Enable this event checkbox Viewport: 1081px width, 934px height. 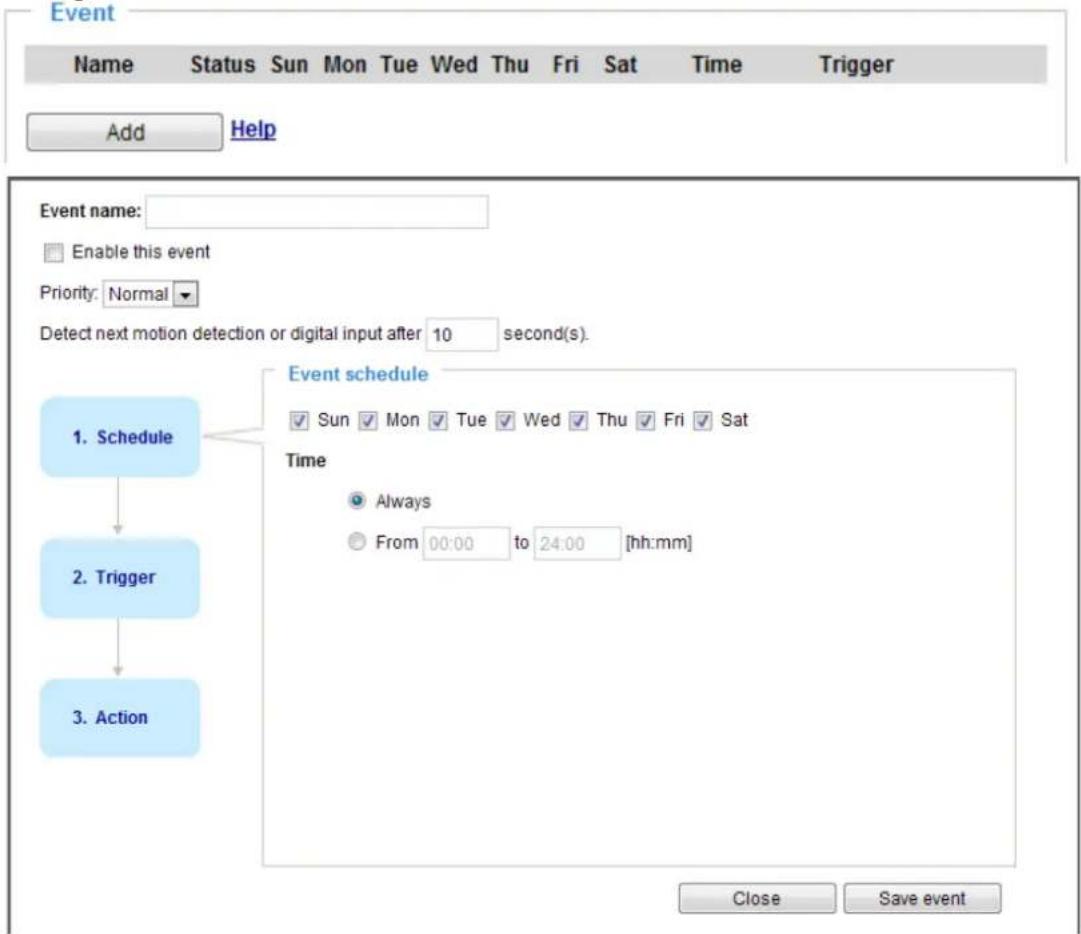[x=54, y=252]
